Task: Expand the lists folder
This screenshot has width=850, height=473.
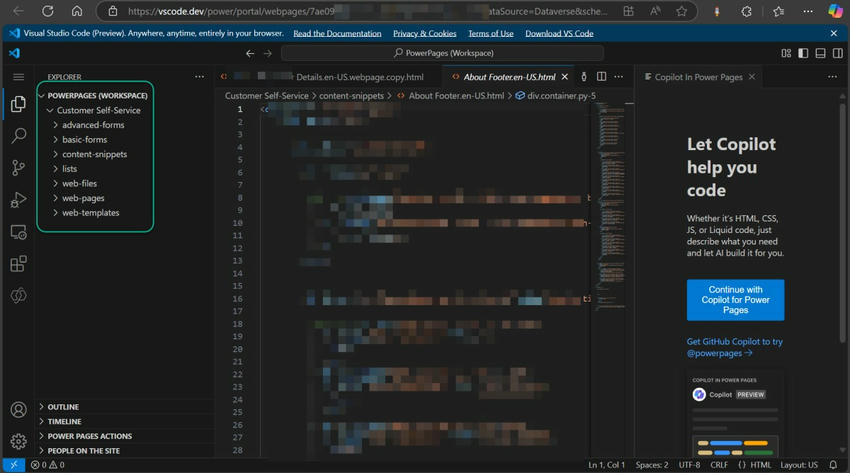Action: click(x=69, y=169)
